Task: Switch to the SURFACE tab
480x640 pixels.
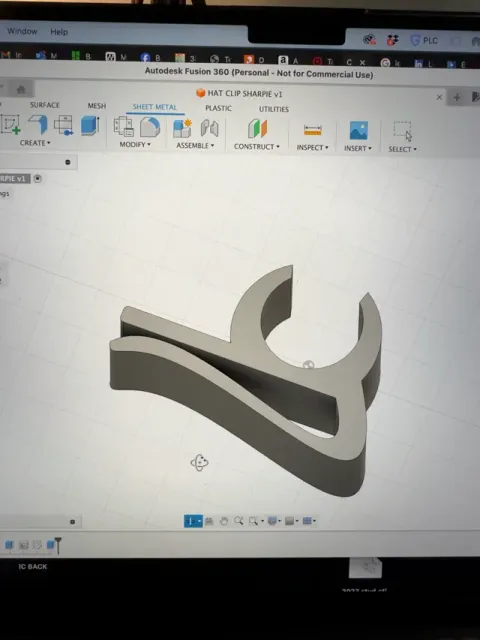Action: coord(45,105)
